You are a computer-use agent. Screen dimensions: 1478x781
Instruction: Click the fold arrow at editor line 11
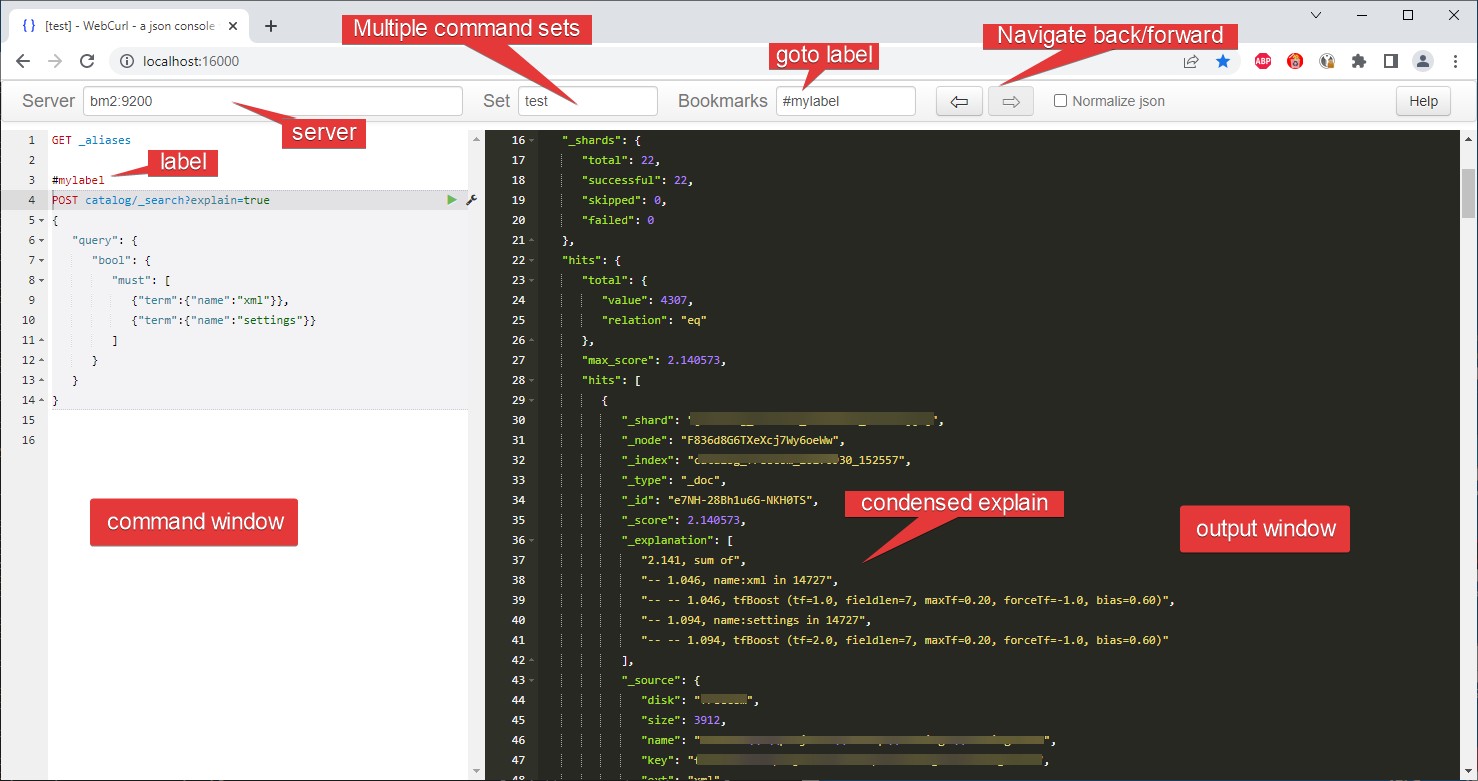coord(42,340)
